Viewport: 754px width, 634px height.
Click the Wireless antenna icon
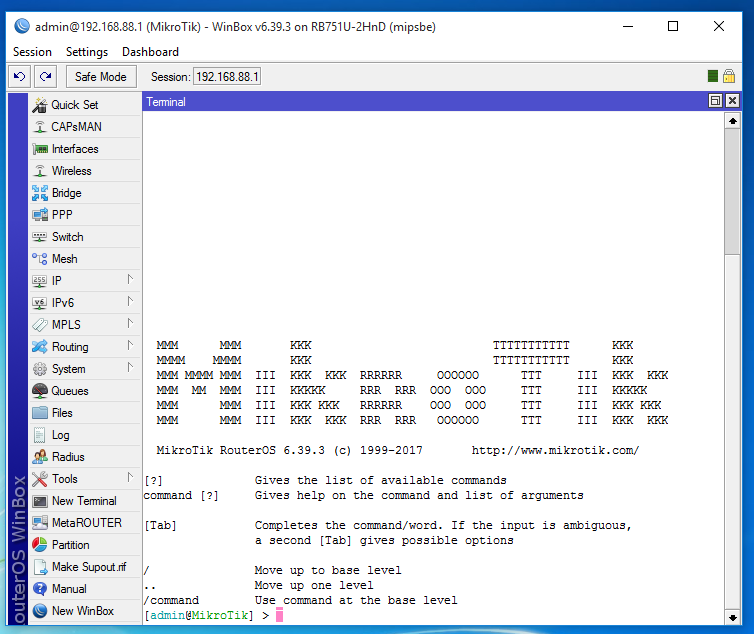pyautogui.click(x=40, y=171)
